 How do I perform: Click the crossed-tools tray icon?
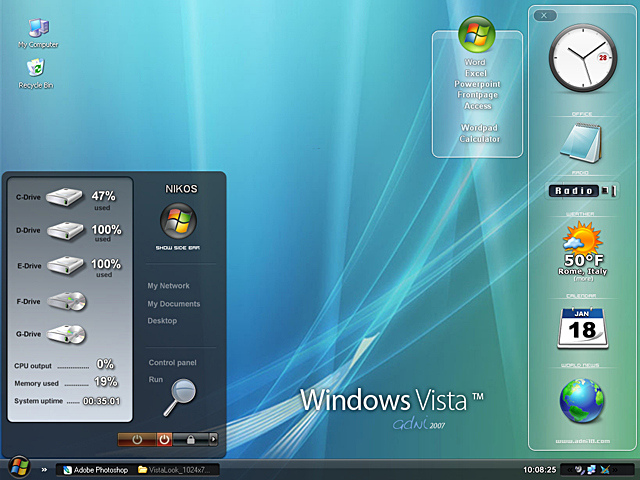[605, 470]
